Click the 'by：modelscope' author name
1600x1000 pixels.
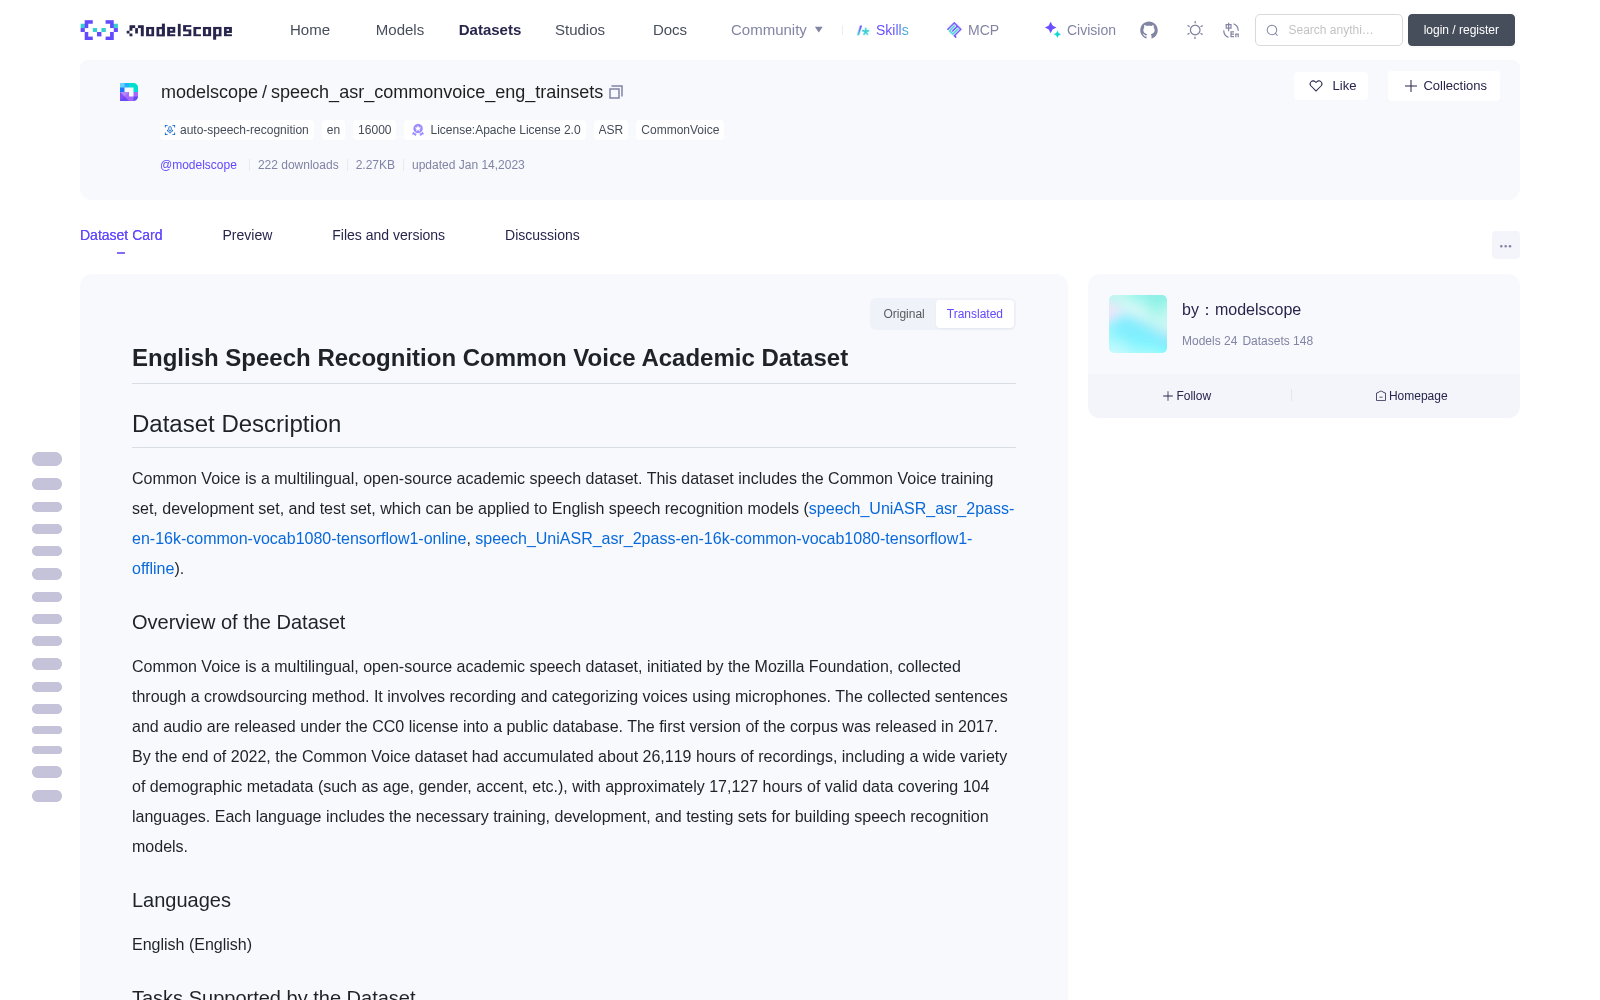[1241, 310]
